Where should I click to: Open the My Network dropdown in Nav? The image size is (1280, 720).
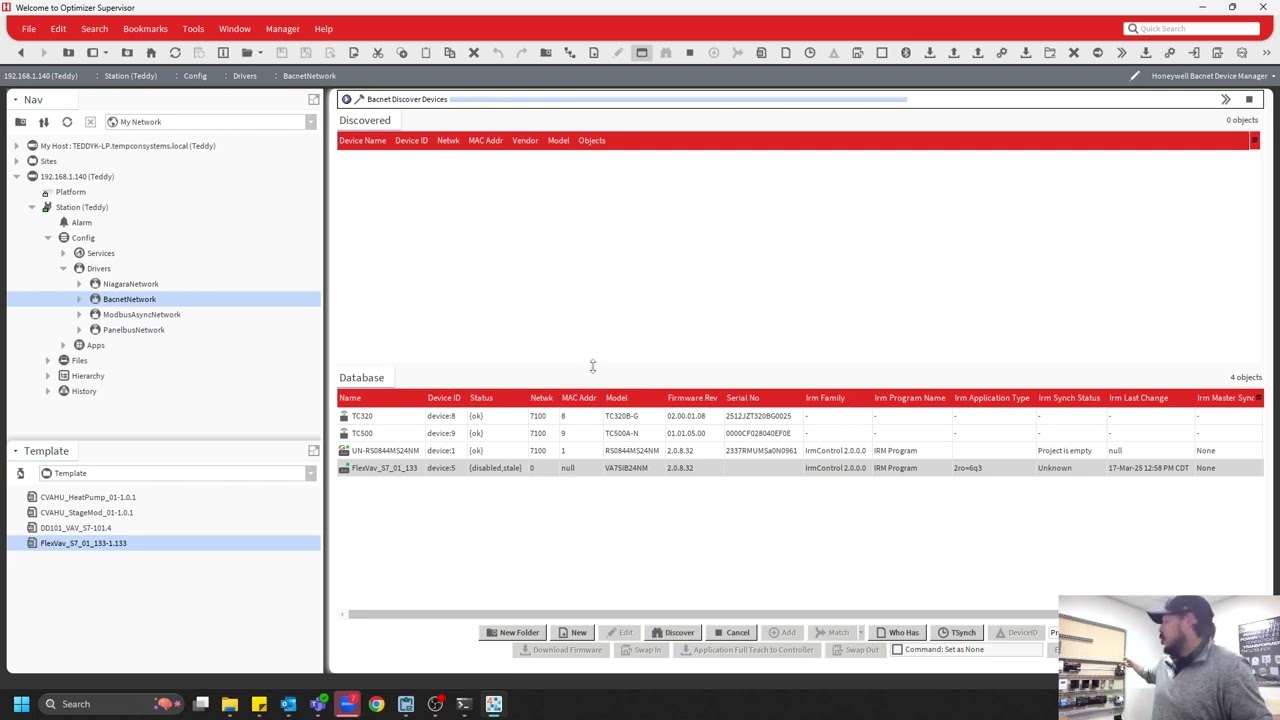coord(311,122)
